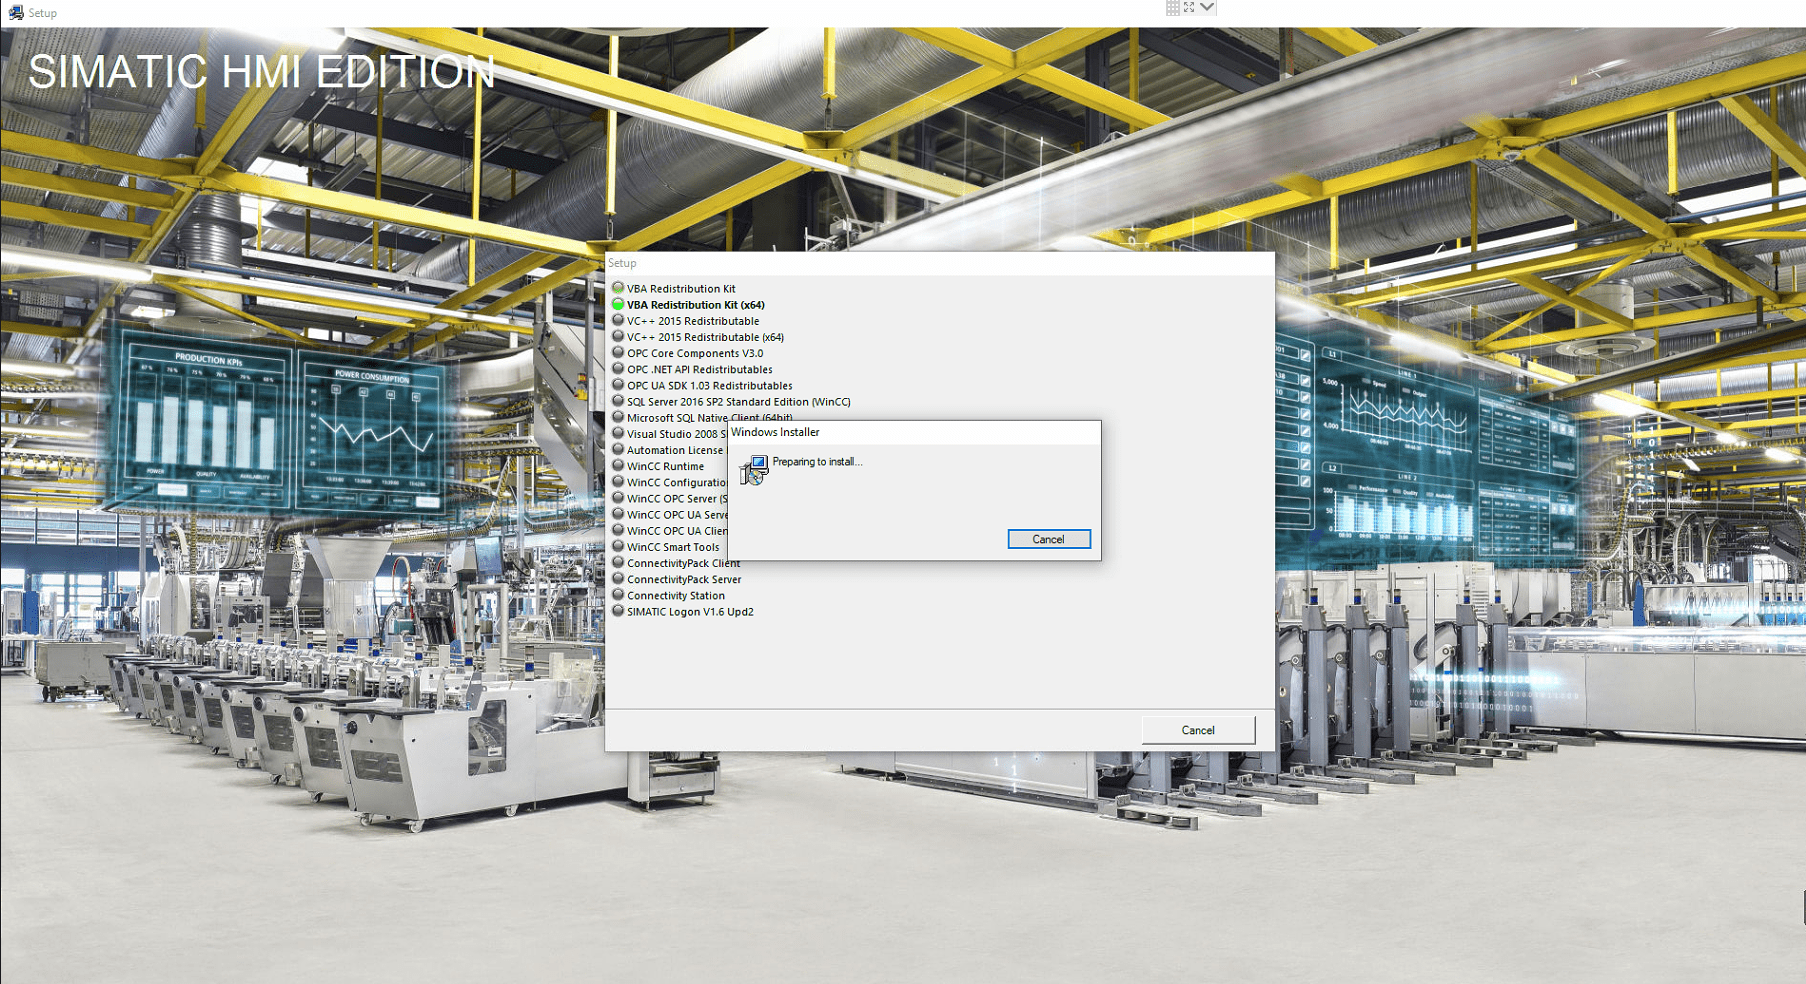1806x984 pixels.
Task: Cancel the Windows Installer preparation
Action: 1048,538
